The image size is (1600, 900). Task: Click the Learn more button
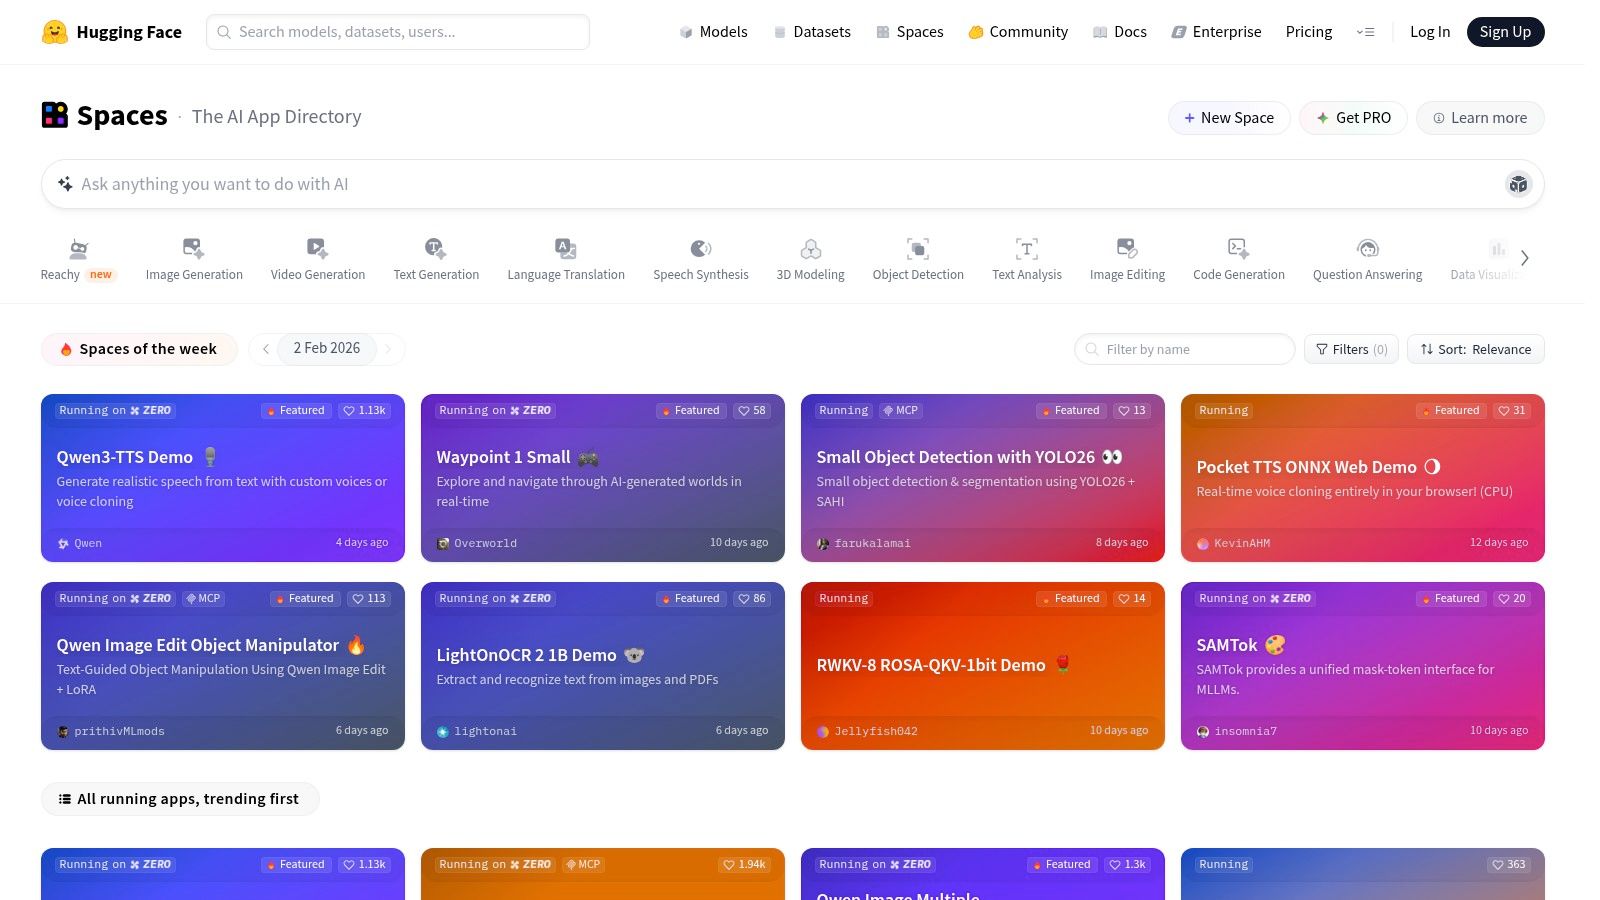1480,118
